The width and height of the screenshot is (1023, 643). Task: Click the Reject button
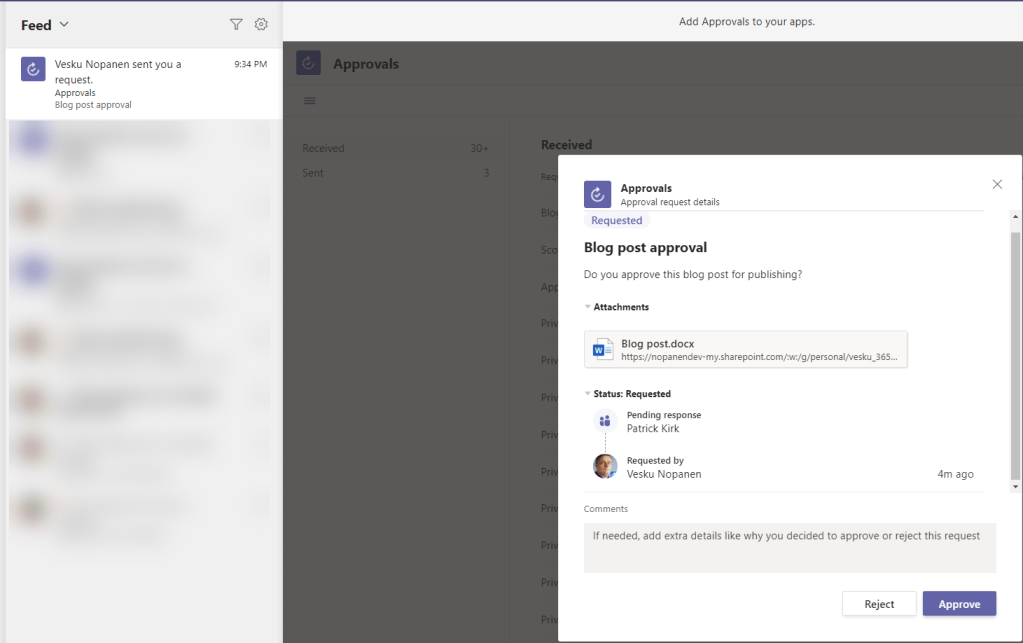pyautogui.click(x=879, y=604)
